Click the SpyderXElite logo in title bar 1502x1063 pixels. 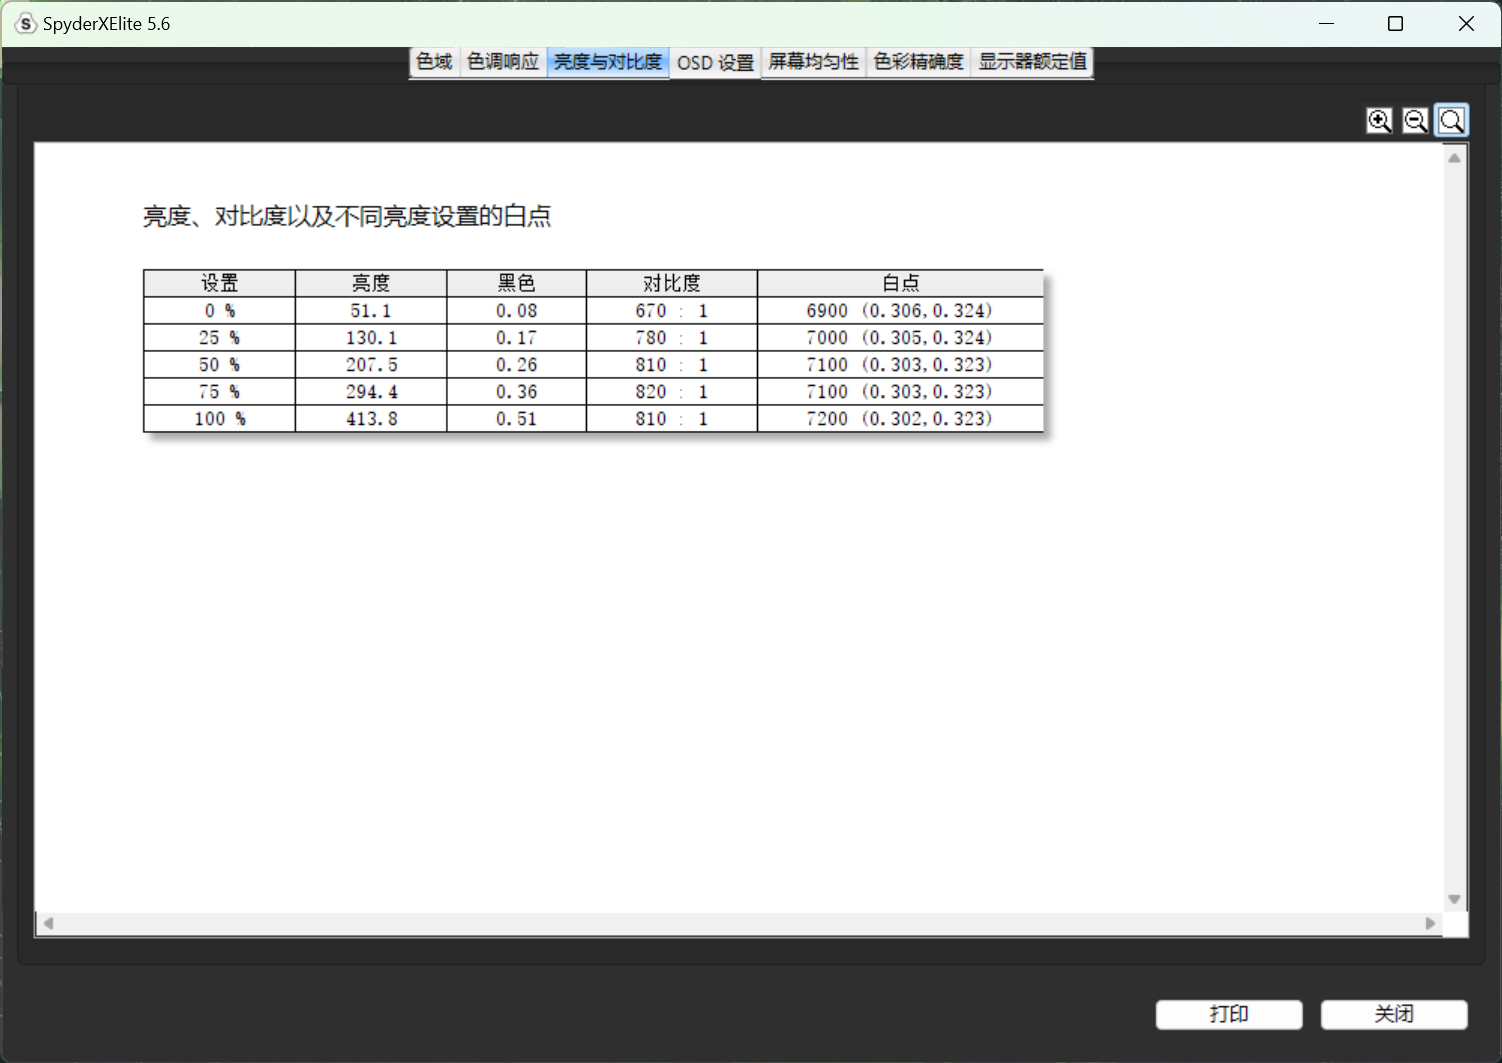25,24
